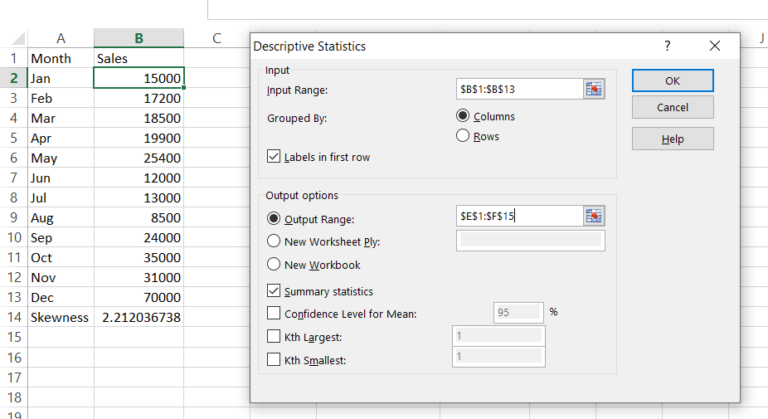The height and width of the screenshot is (419, 768).
Task: Enable Confidence Level for Mean
Action: point(274,314)
